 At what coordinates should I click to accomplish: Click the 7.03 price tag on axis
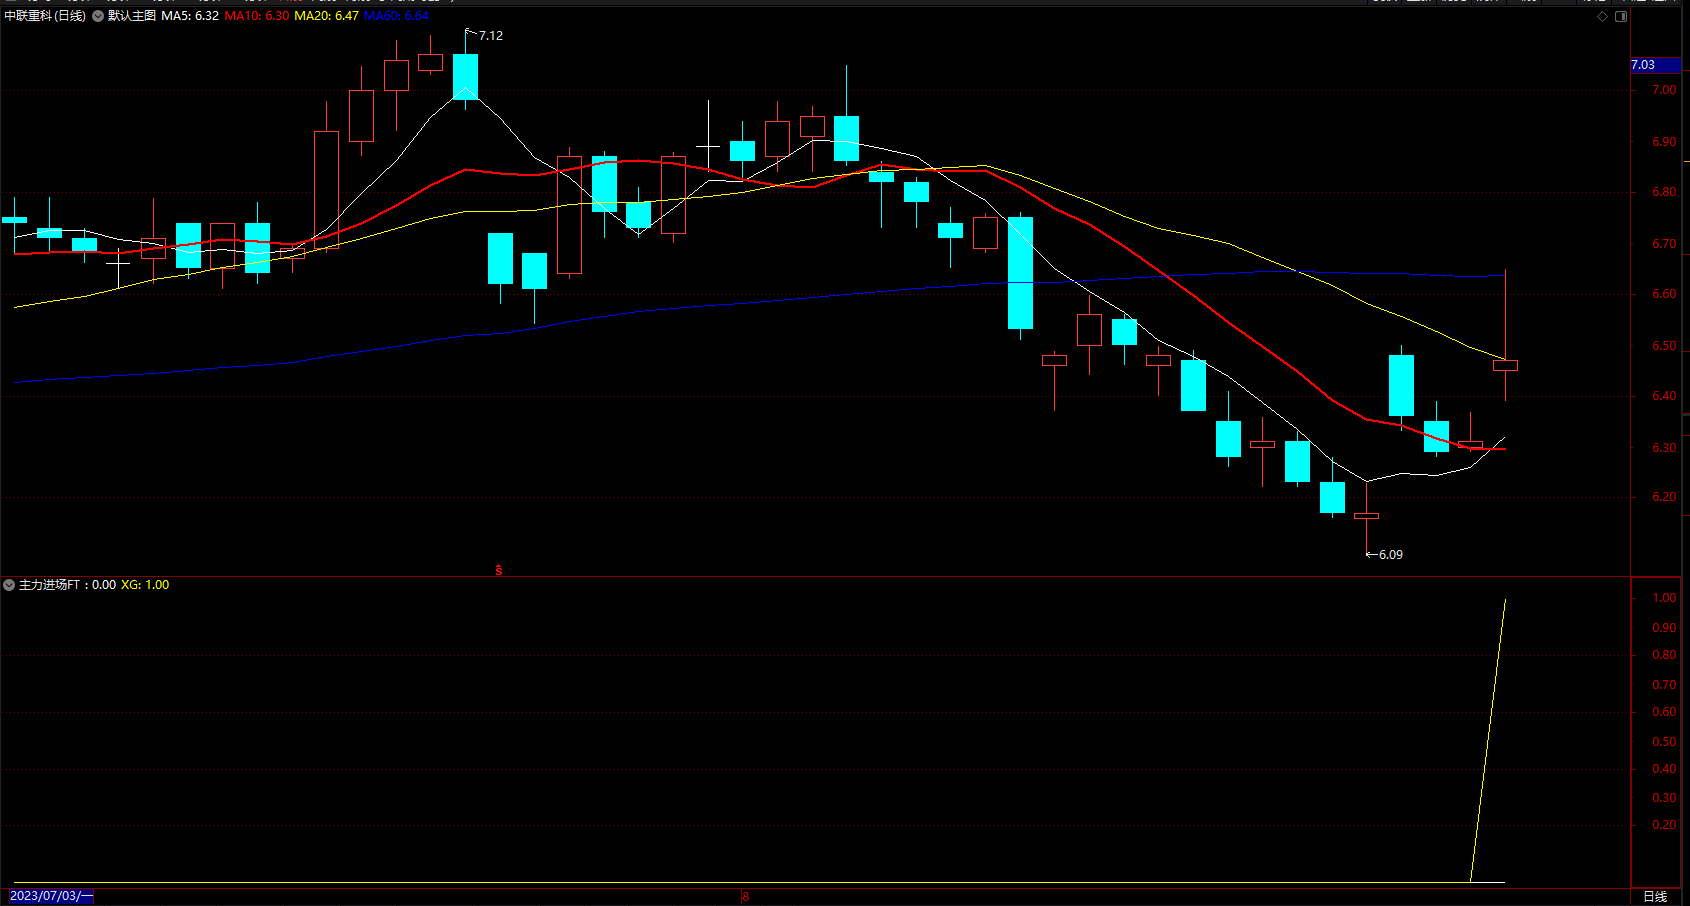click(x=1655, y=65)
